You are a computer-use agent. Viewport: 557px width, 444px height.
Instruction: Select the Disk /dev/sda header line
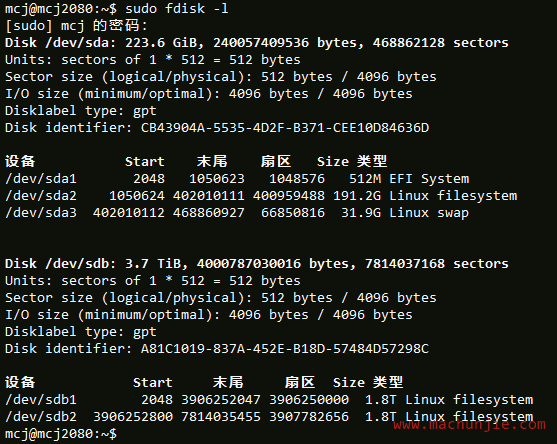[256, 43]
